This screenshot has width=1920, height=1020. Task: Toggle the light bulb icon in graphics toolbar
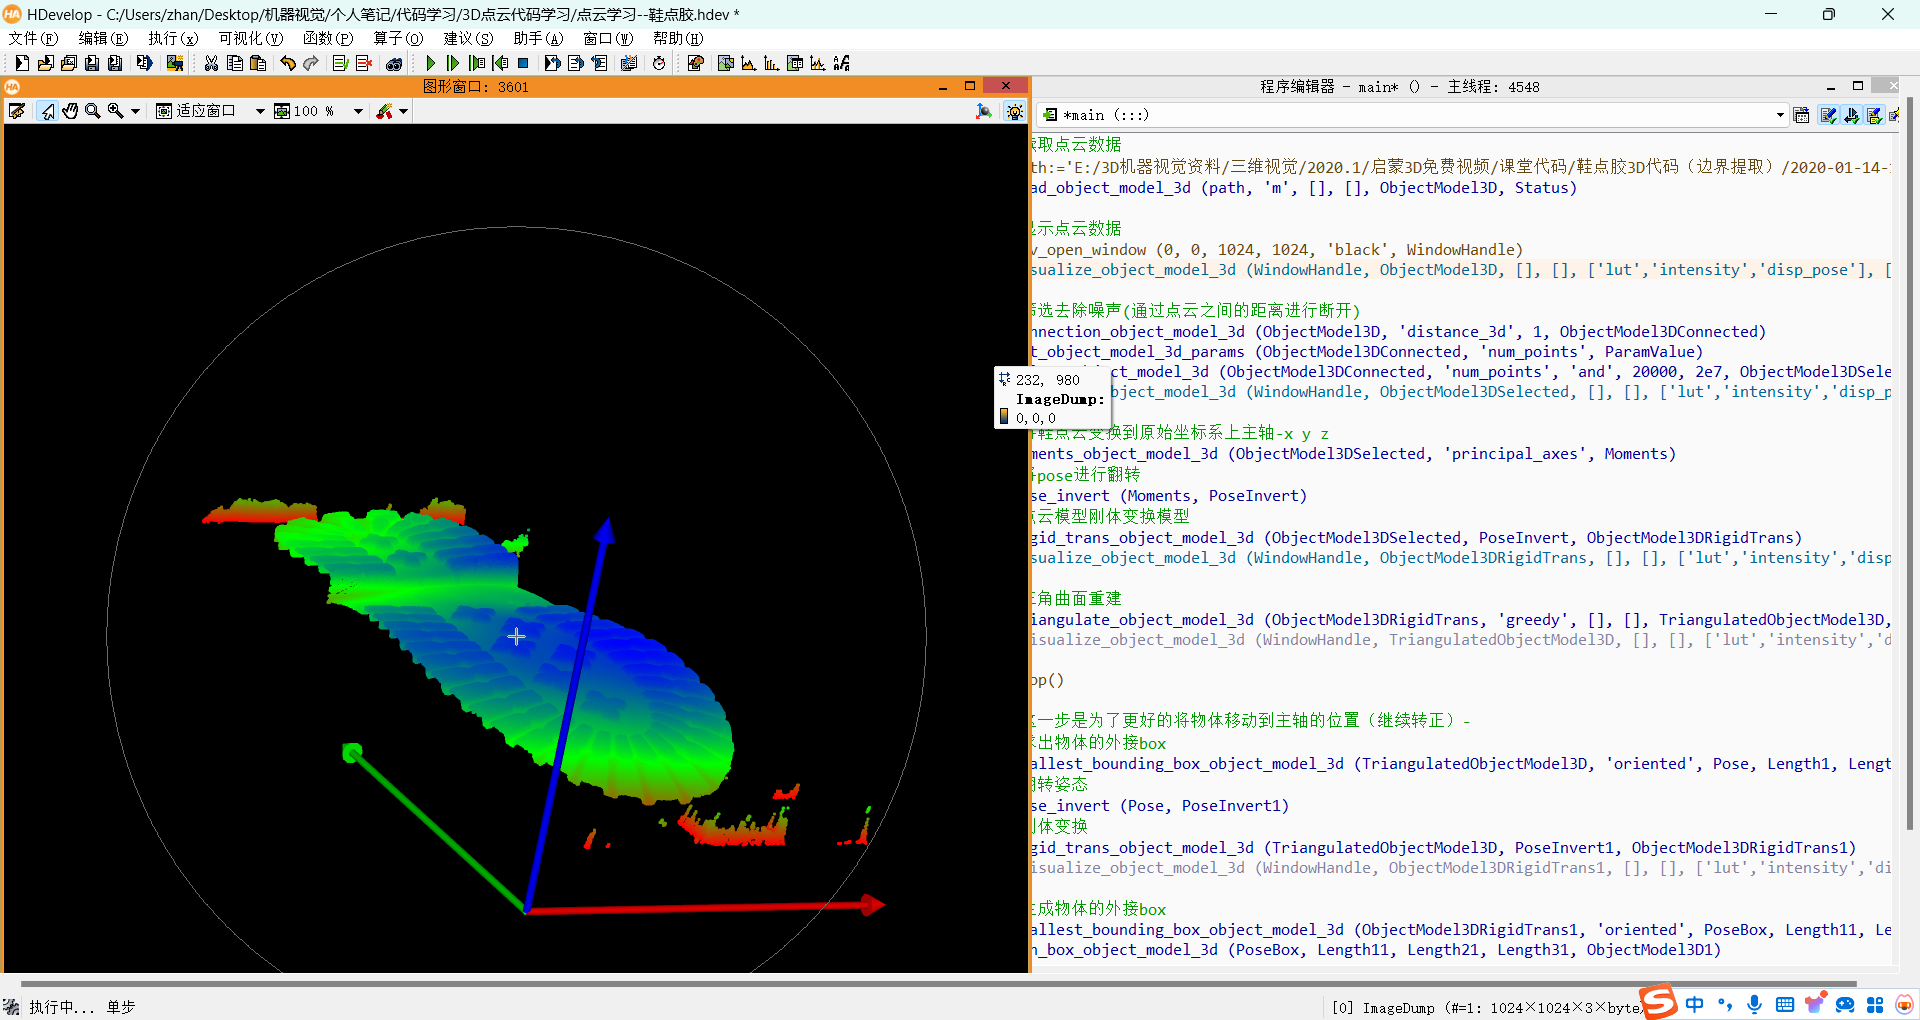coord(1015,111)
